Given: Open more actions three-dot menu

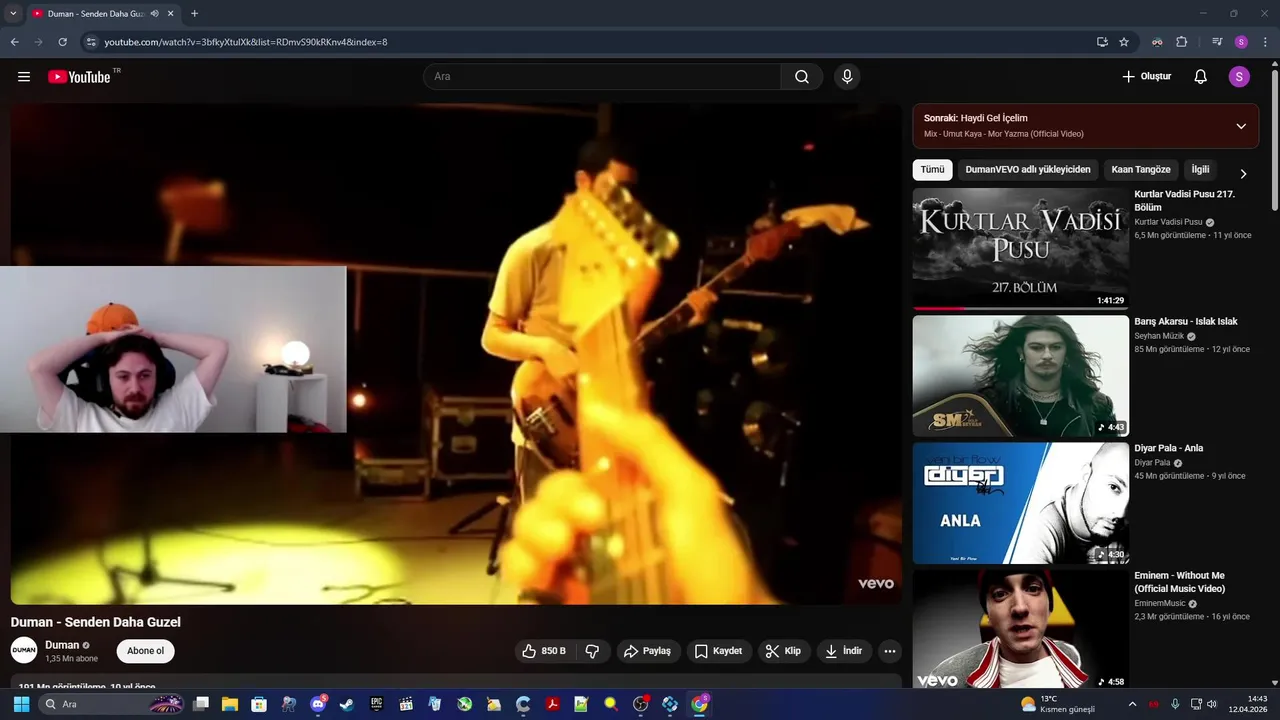Looking at the screenshot, I should 890,651.
